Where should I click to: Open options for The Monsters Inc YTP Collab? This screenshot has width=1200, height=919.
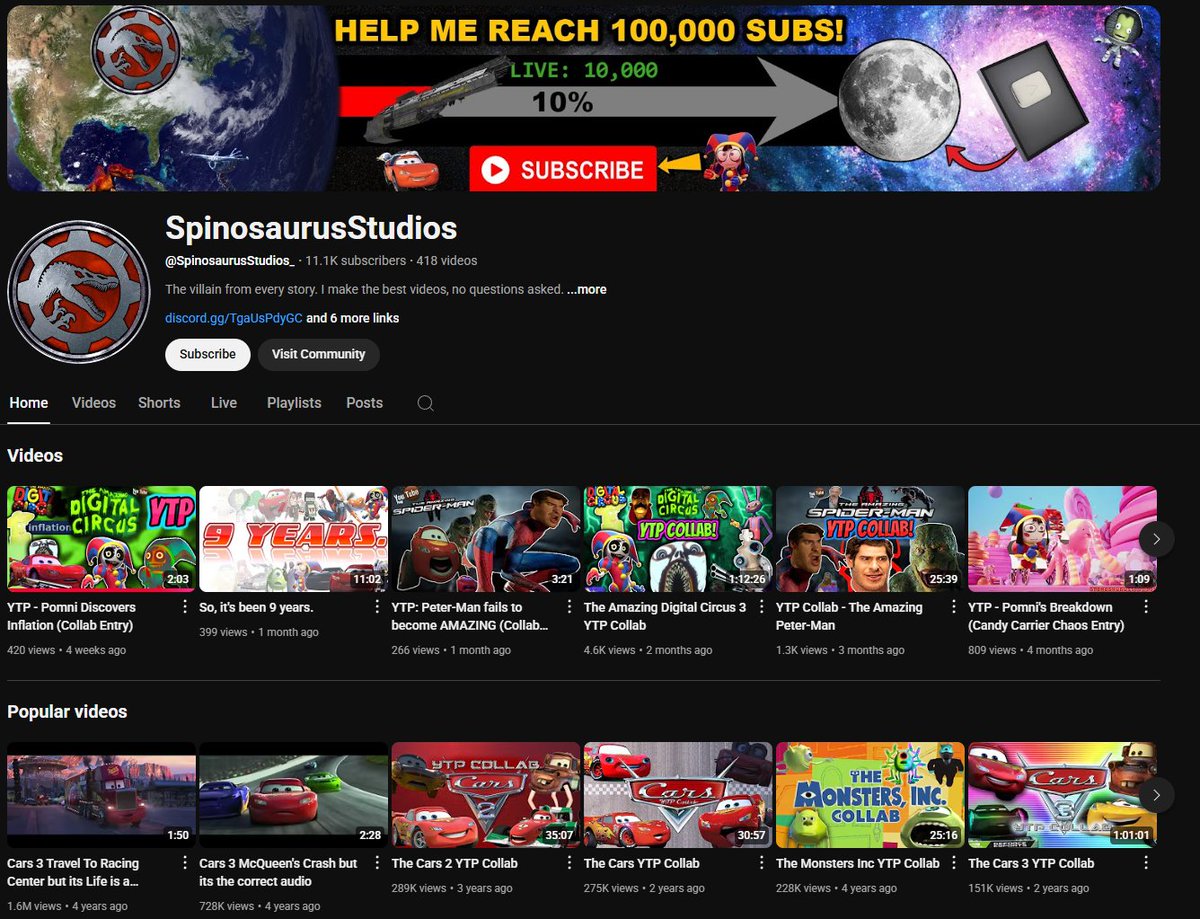click(x=952, y=863)
